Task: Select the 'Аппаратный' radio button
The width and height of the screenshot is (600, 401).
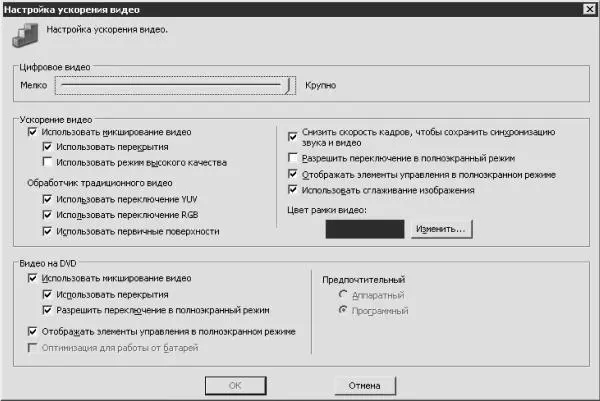Action: (x=346, y=295)
